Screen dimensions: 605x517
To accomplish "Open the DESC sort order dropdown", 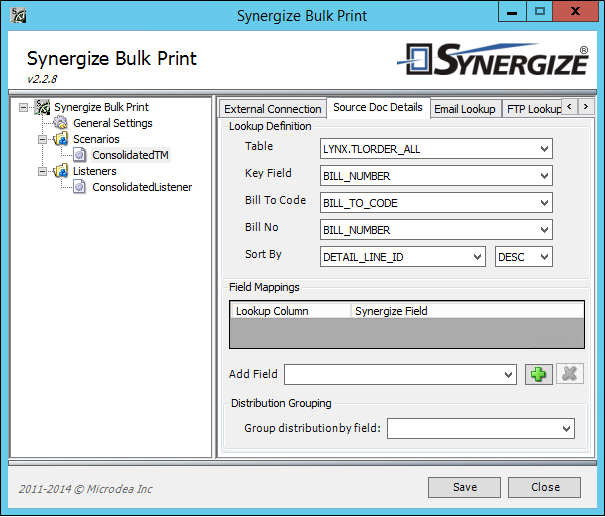I will [x=544, y=257].
